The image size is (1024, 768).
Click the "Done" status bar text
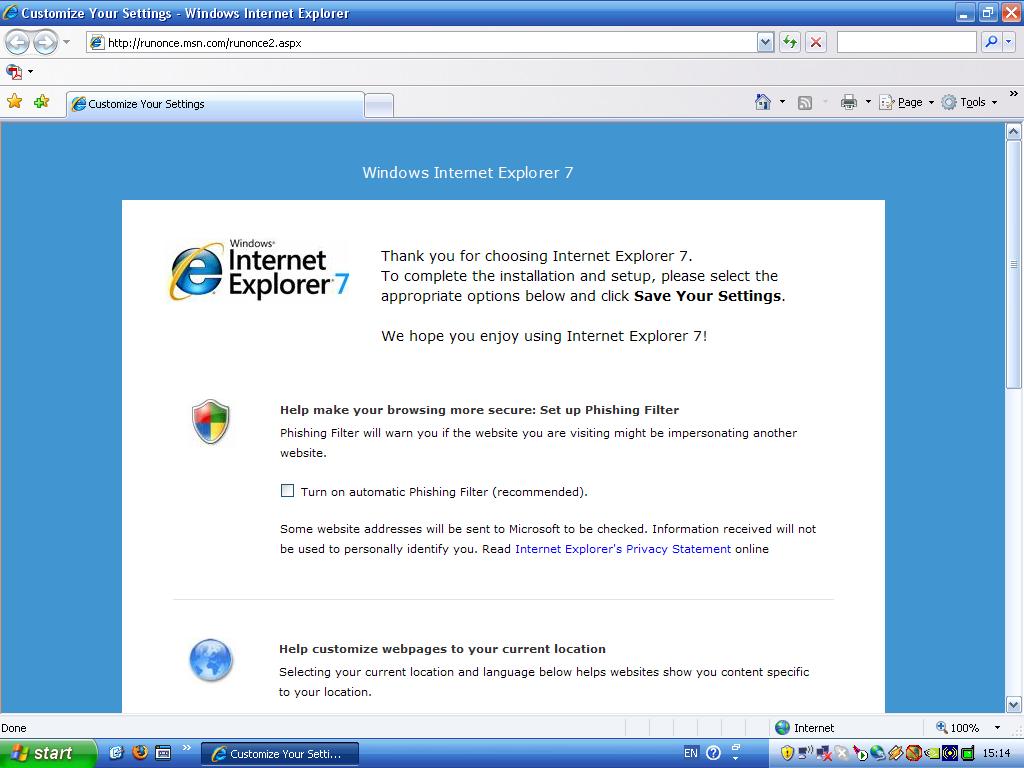point(14,728)
